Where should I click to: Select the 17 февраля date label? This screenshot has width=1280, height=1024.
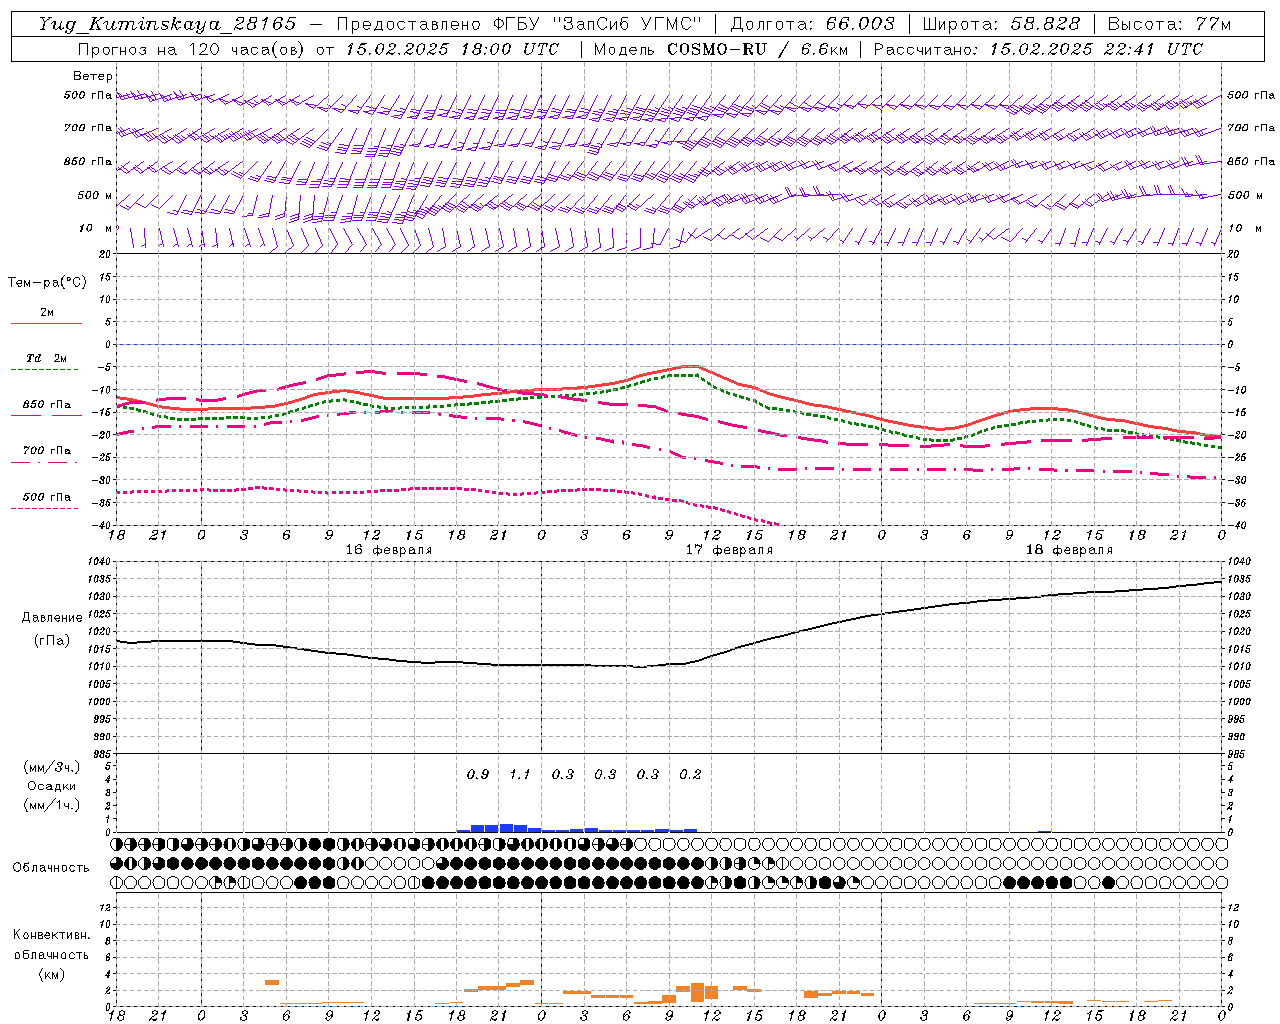click(729, 550)
